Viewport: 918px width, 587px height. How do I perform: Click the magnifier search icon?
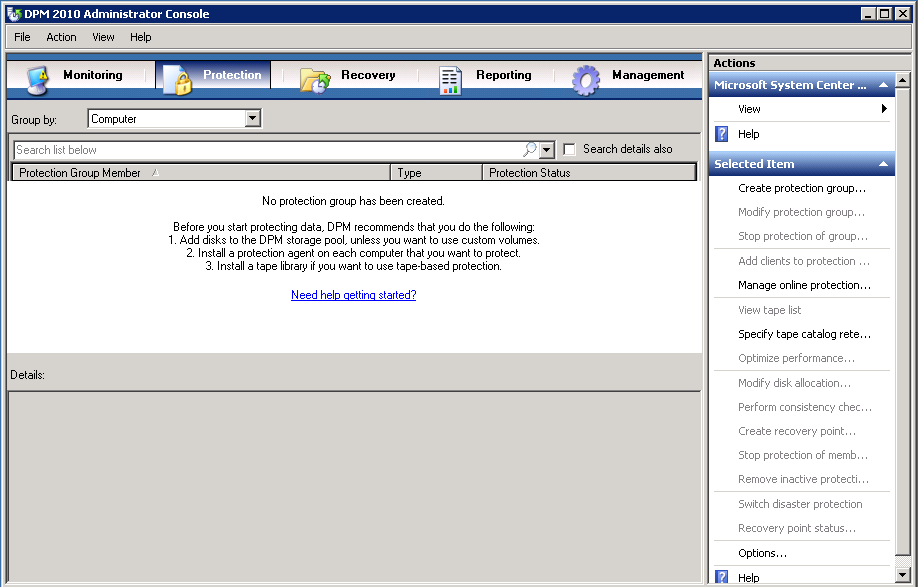point(529,149)
